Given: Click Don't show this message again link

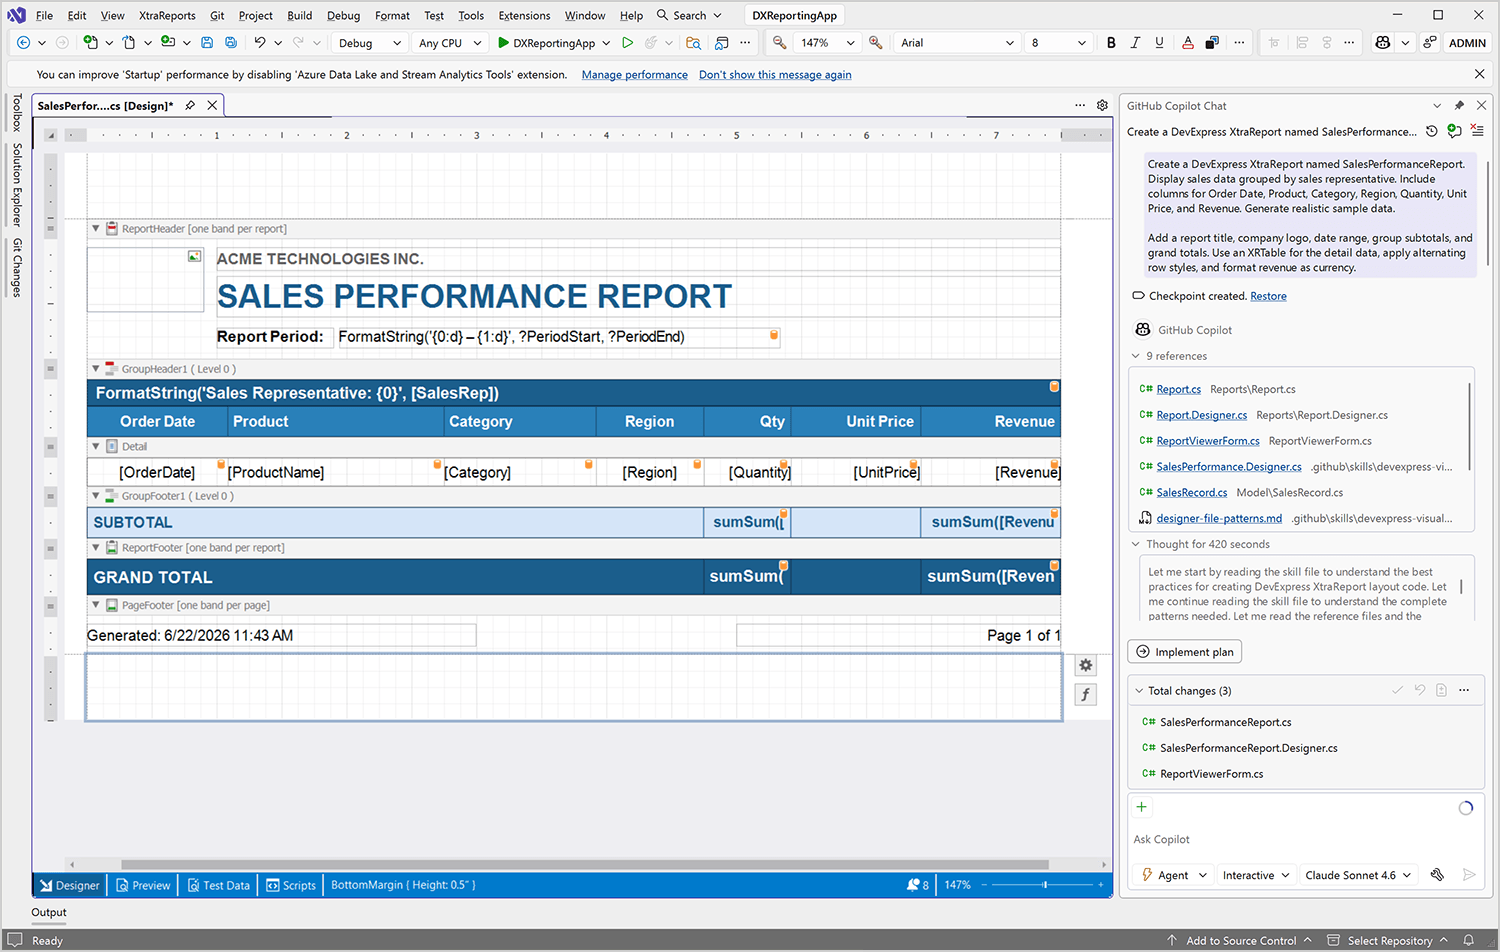Looking at the screenshot, I should click(775, 75).
